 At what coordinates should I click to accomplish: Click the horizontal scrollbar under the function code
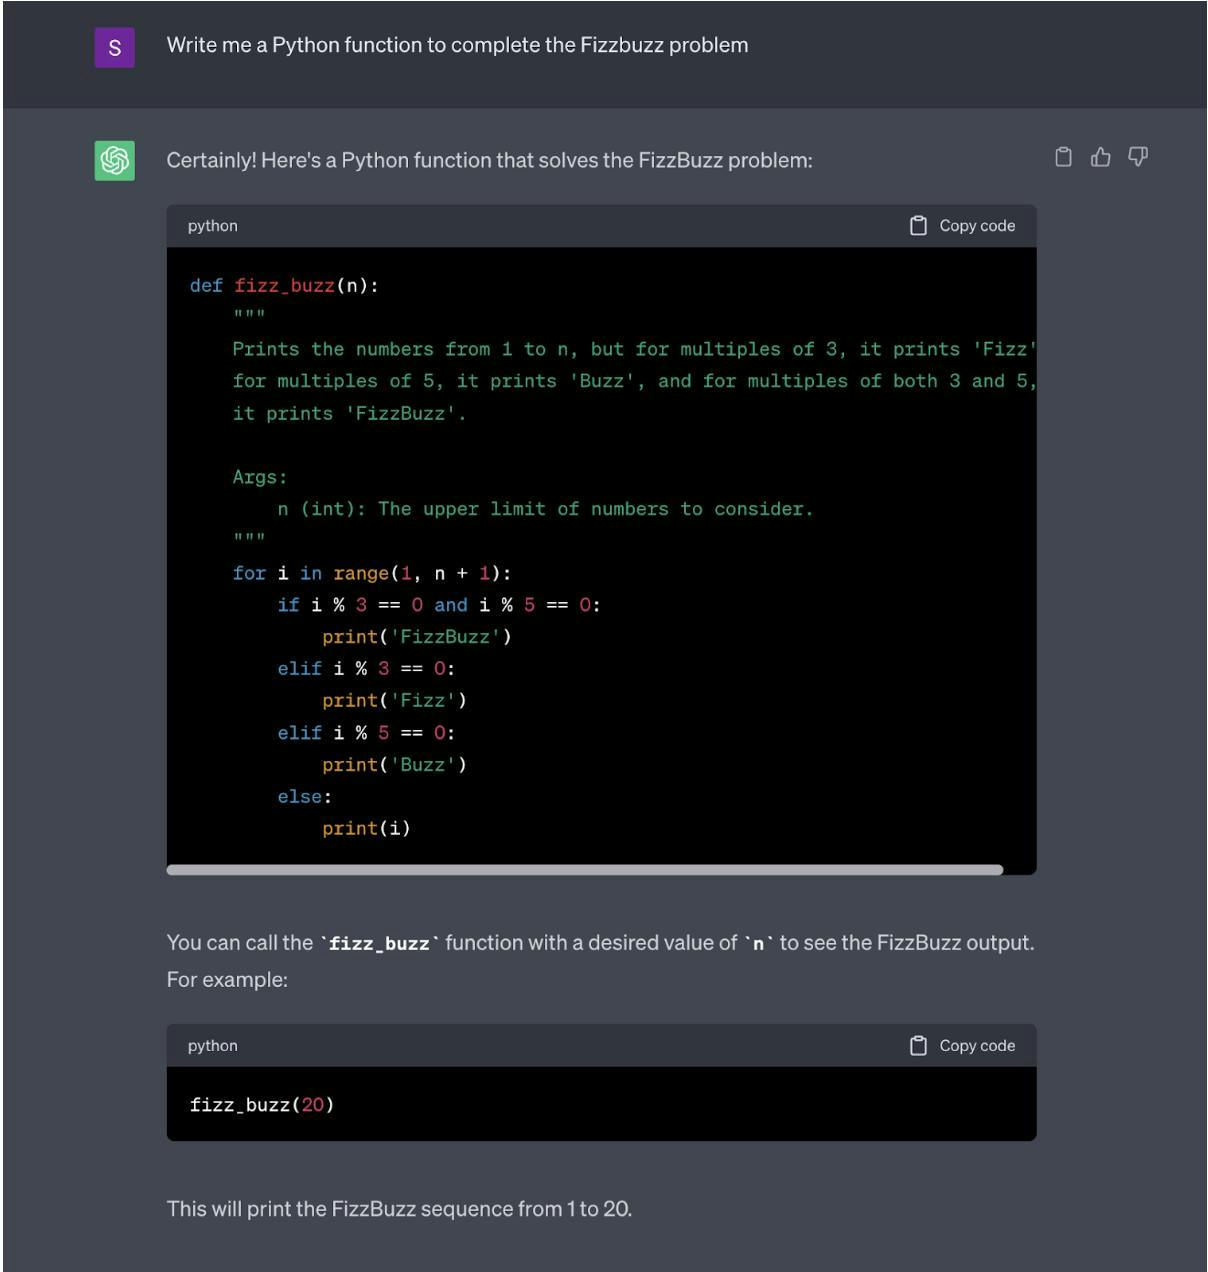tap(584, 870)
